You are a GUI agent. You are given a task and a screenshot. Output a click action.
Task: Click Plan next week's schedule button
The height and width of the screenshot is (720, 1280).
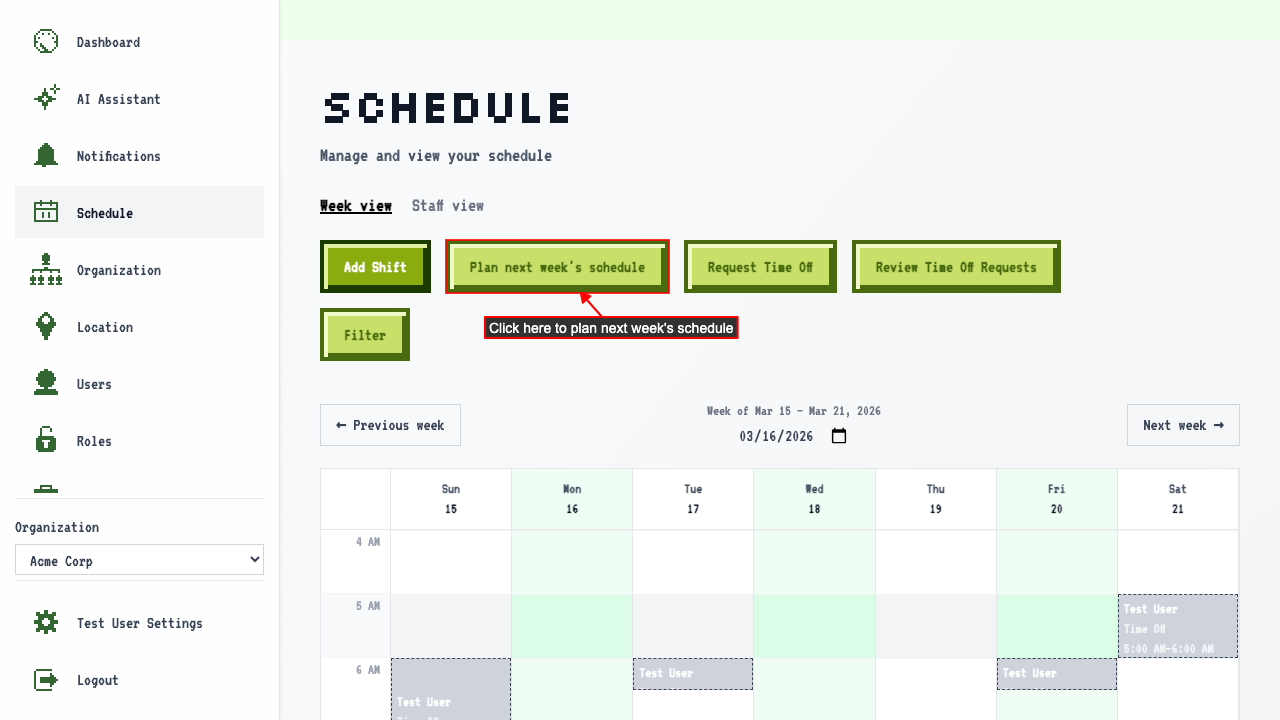click(x=557, y=267)
